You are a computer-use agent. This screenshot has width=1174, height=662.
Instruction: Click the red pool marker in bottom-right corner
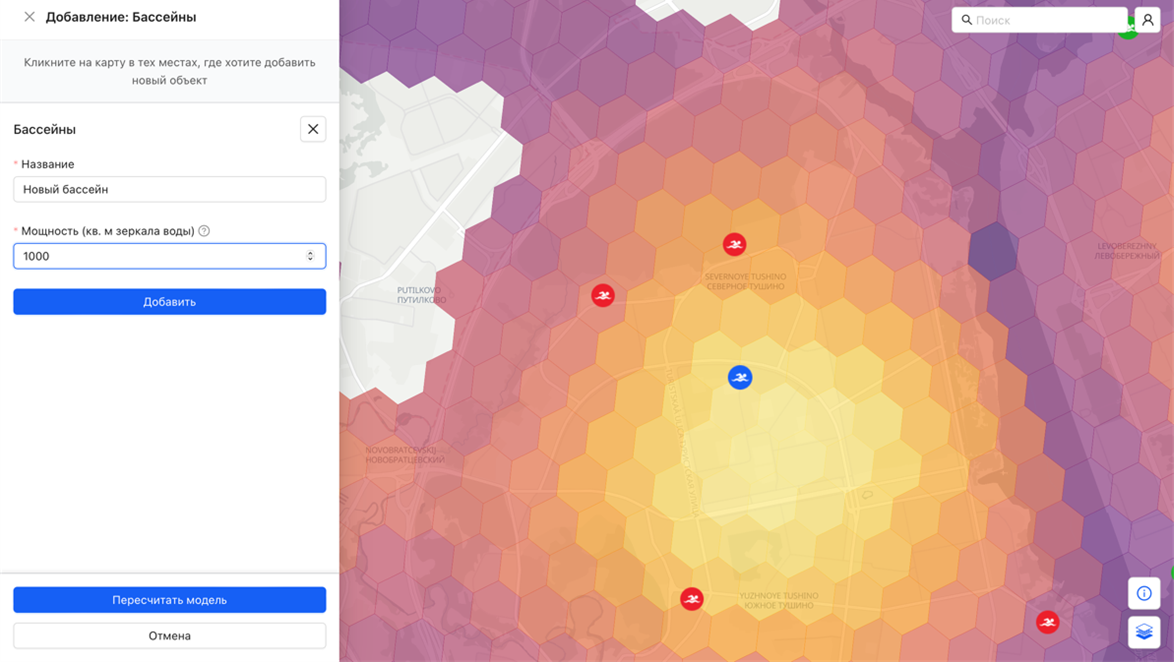[1047, 622]
